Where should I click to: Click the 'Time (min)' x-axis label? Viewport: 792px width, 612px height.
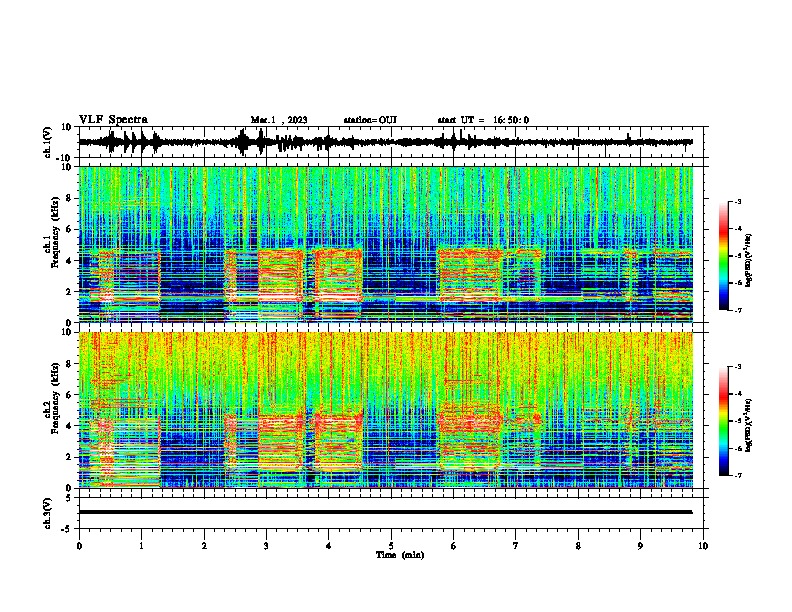[x=400, y=555]
